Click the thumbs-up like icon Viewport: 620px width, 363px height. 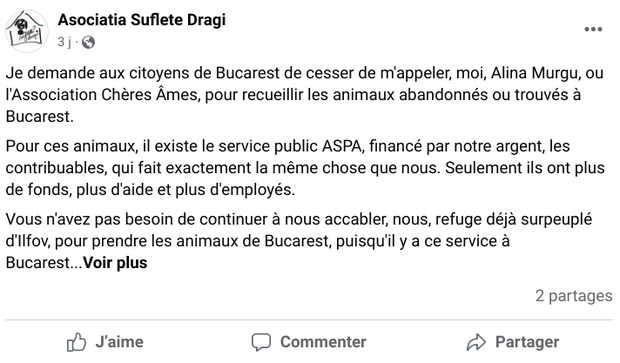[x=76, y=342]
